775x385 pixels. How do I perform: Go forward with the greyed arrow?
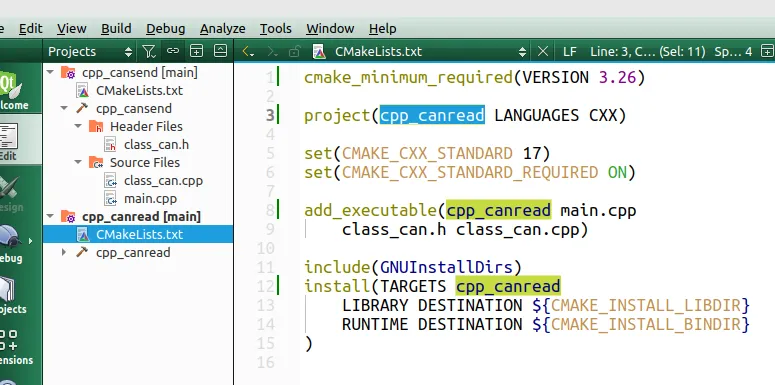[x=272, y=51]
